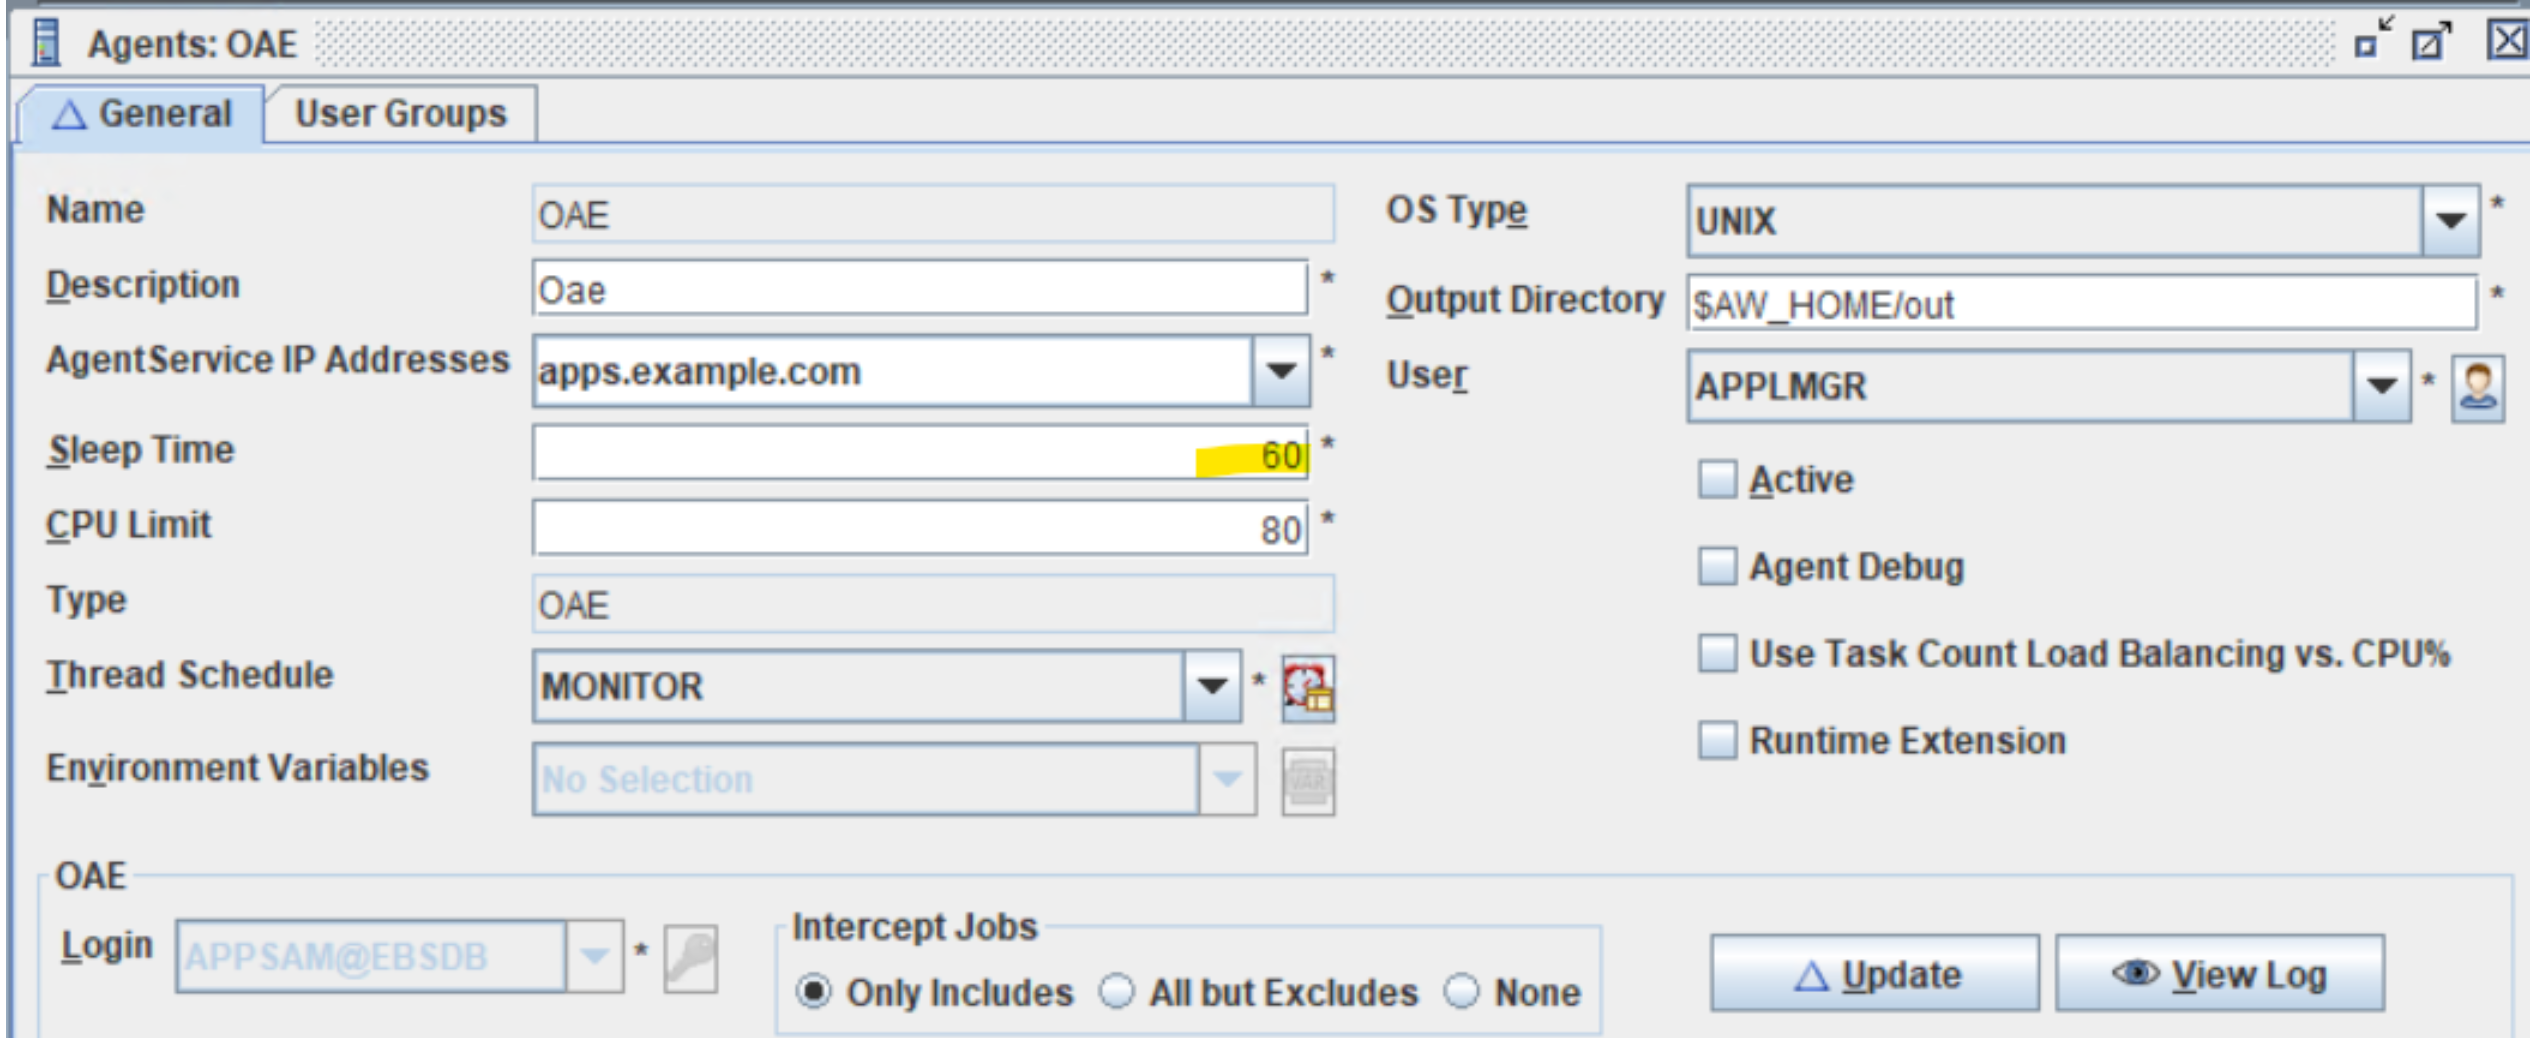The width and height of the screenshot is (2538, 1038).
Task: Click the Type field showing OAE
Action: click(x=933, y=604)
